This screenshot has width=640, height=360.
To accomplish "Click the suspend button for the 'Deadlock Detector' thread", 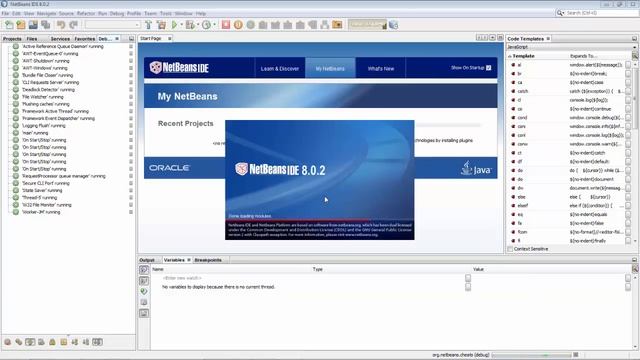I will (131, 89).
